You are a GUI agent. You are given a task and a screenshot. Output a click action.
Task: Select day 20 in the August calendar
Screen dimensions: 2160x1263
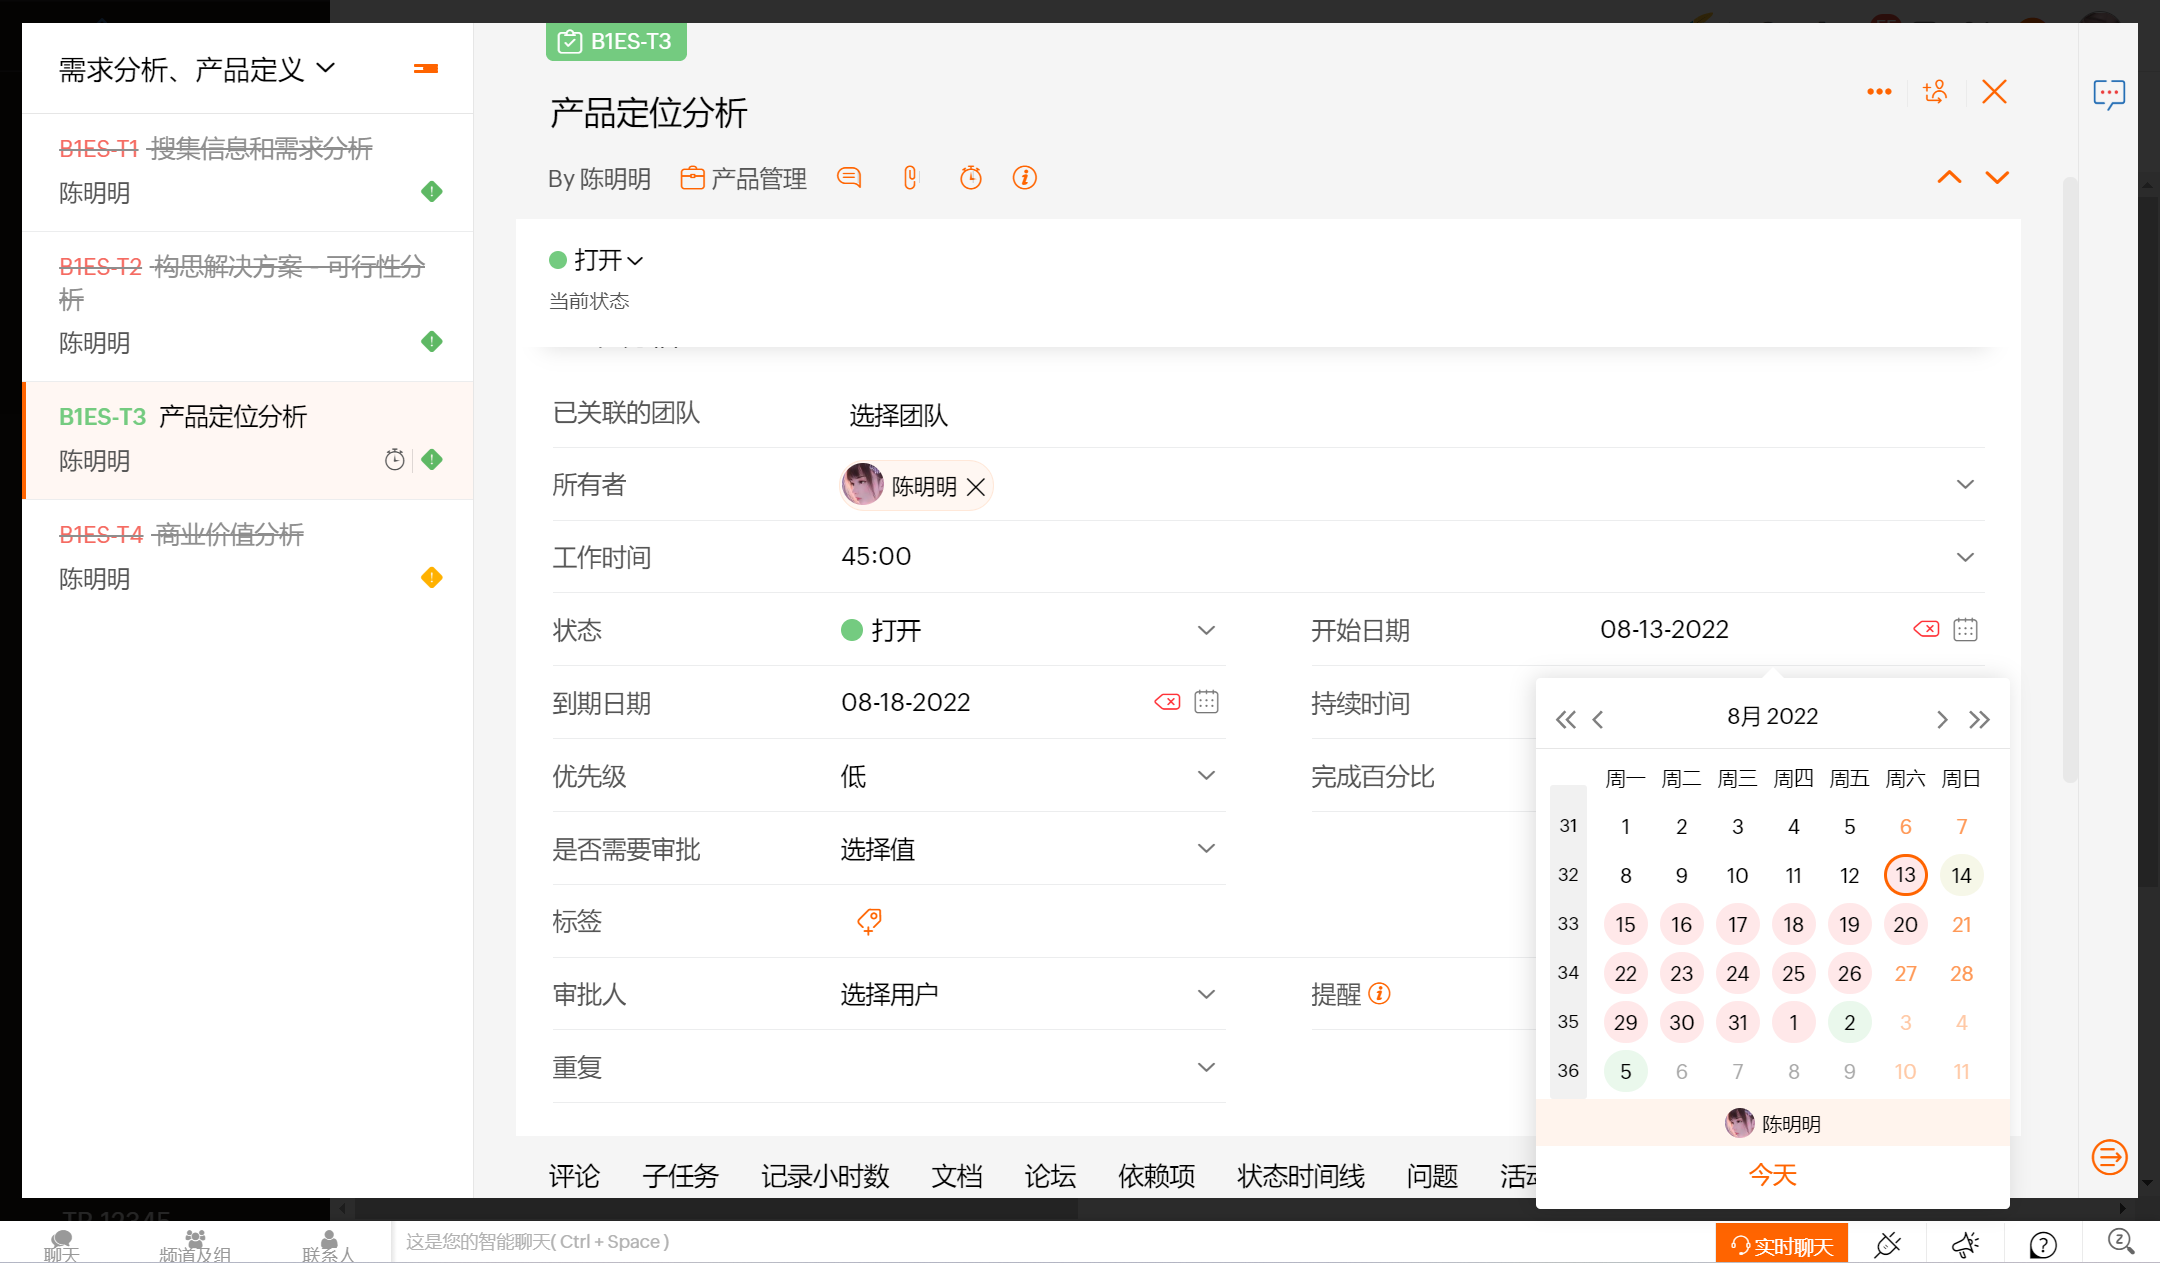pos(1905,924)
